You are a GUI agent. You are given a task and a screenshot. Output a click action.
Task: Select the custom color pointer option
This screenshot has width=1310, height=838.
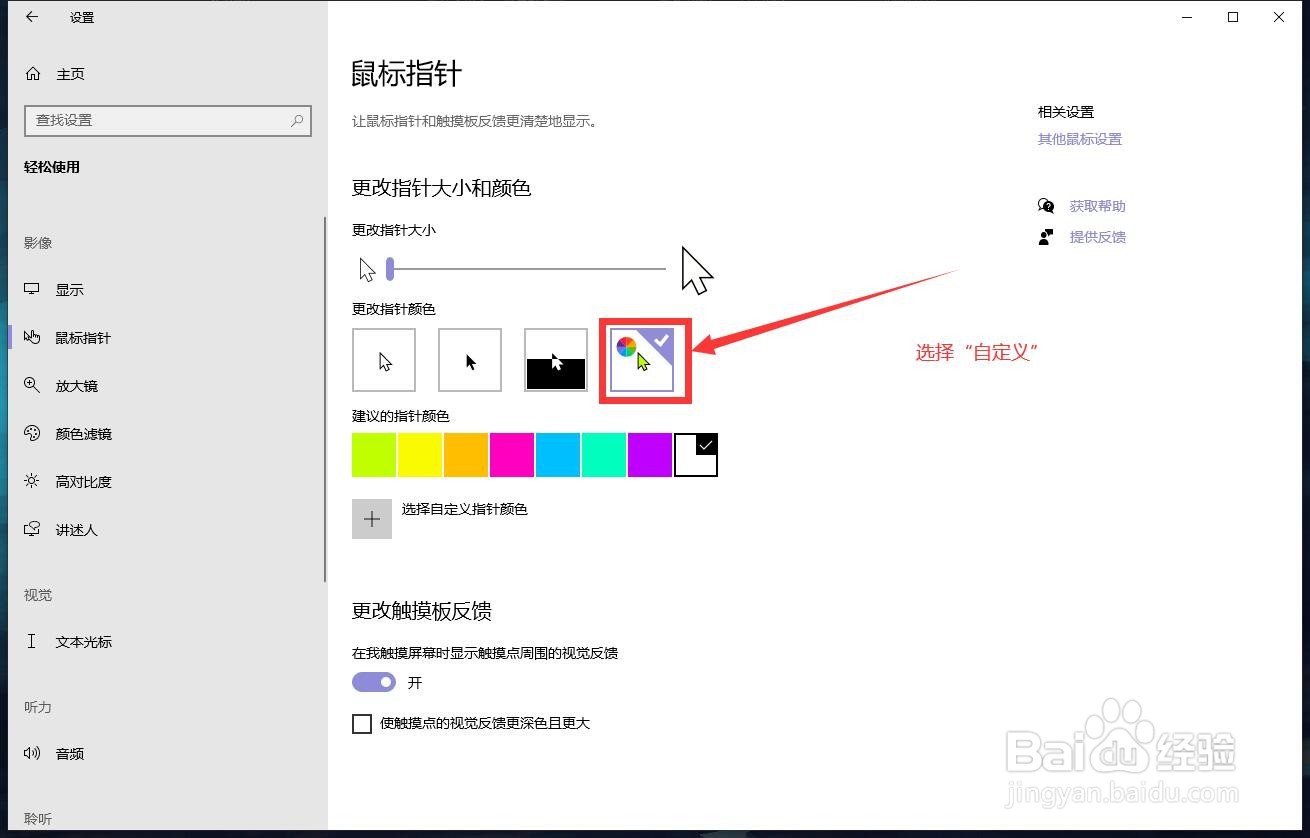[642, 360]
